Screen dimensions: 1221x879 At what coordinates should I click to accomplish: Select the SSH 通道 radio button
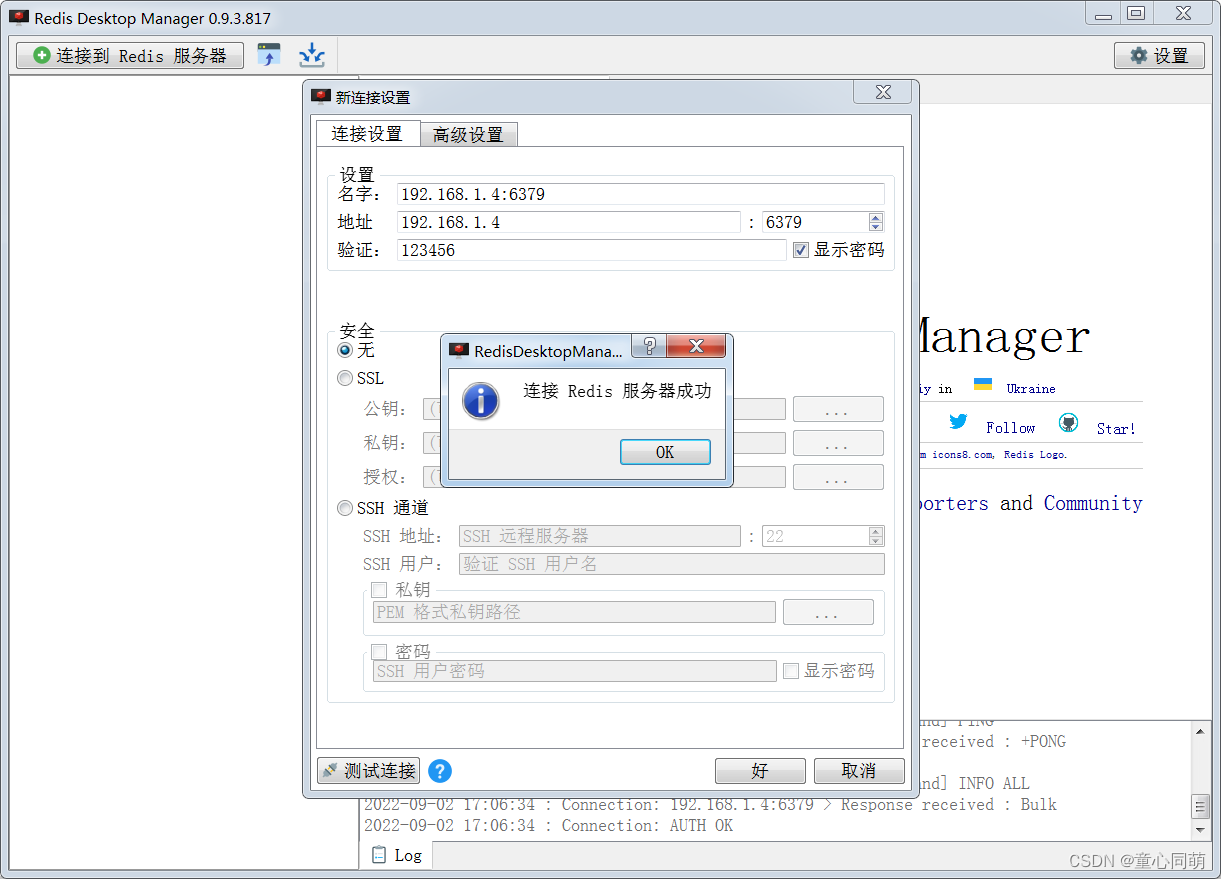point(345,508)
